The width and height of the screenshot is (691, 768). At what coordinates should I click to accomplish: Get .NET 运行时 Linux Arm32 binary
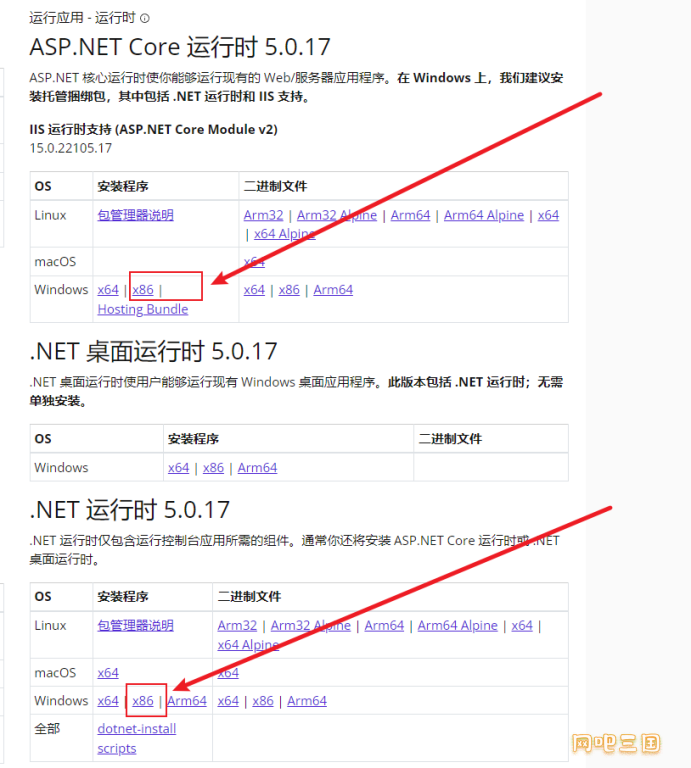238,626
